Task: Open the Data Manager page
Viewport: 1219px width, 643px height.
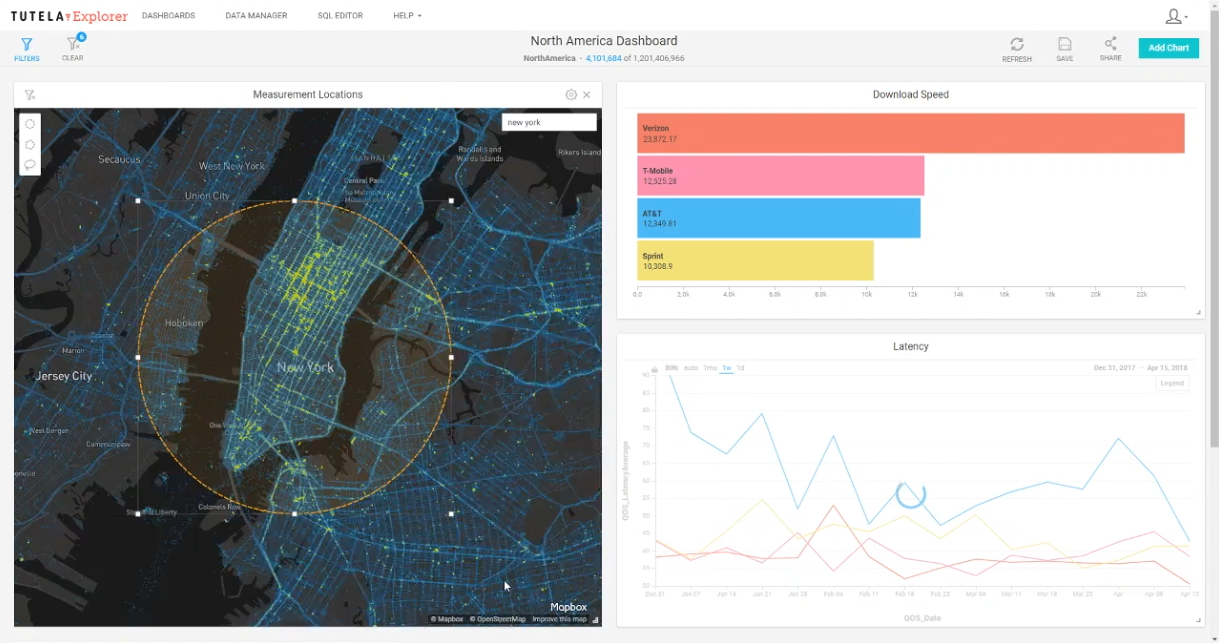Action: [x=256, y=16]
